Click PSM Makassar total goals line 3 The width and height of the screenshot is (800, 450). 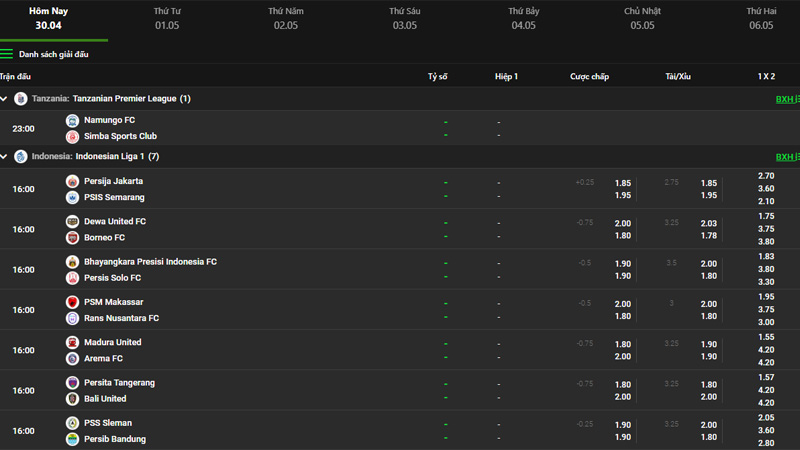point(671,304)
